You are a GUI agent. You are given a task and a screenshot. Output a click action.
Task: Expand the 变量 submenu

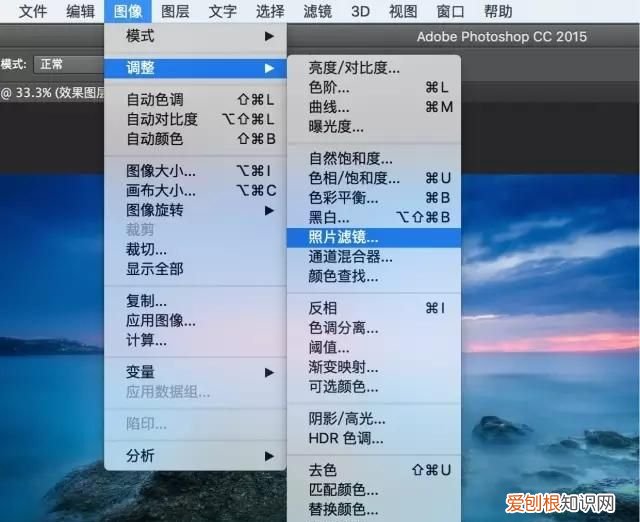click(x=196, y=372)
